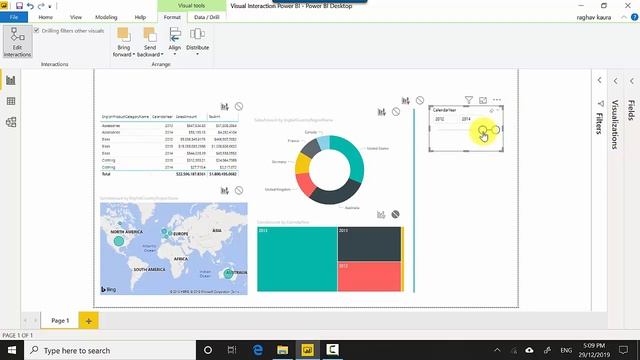Click the Filters pane label

[x=599, y=123]
